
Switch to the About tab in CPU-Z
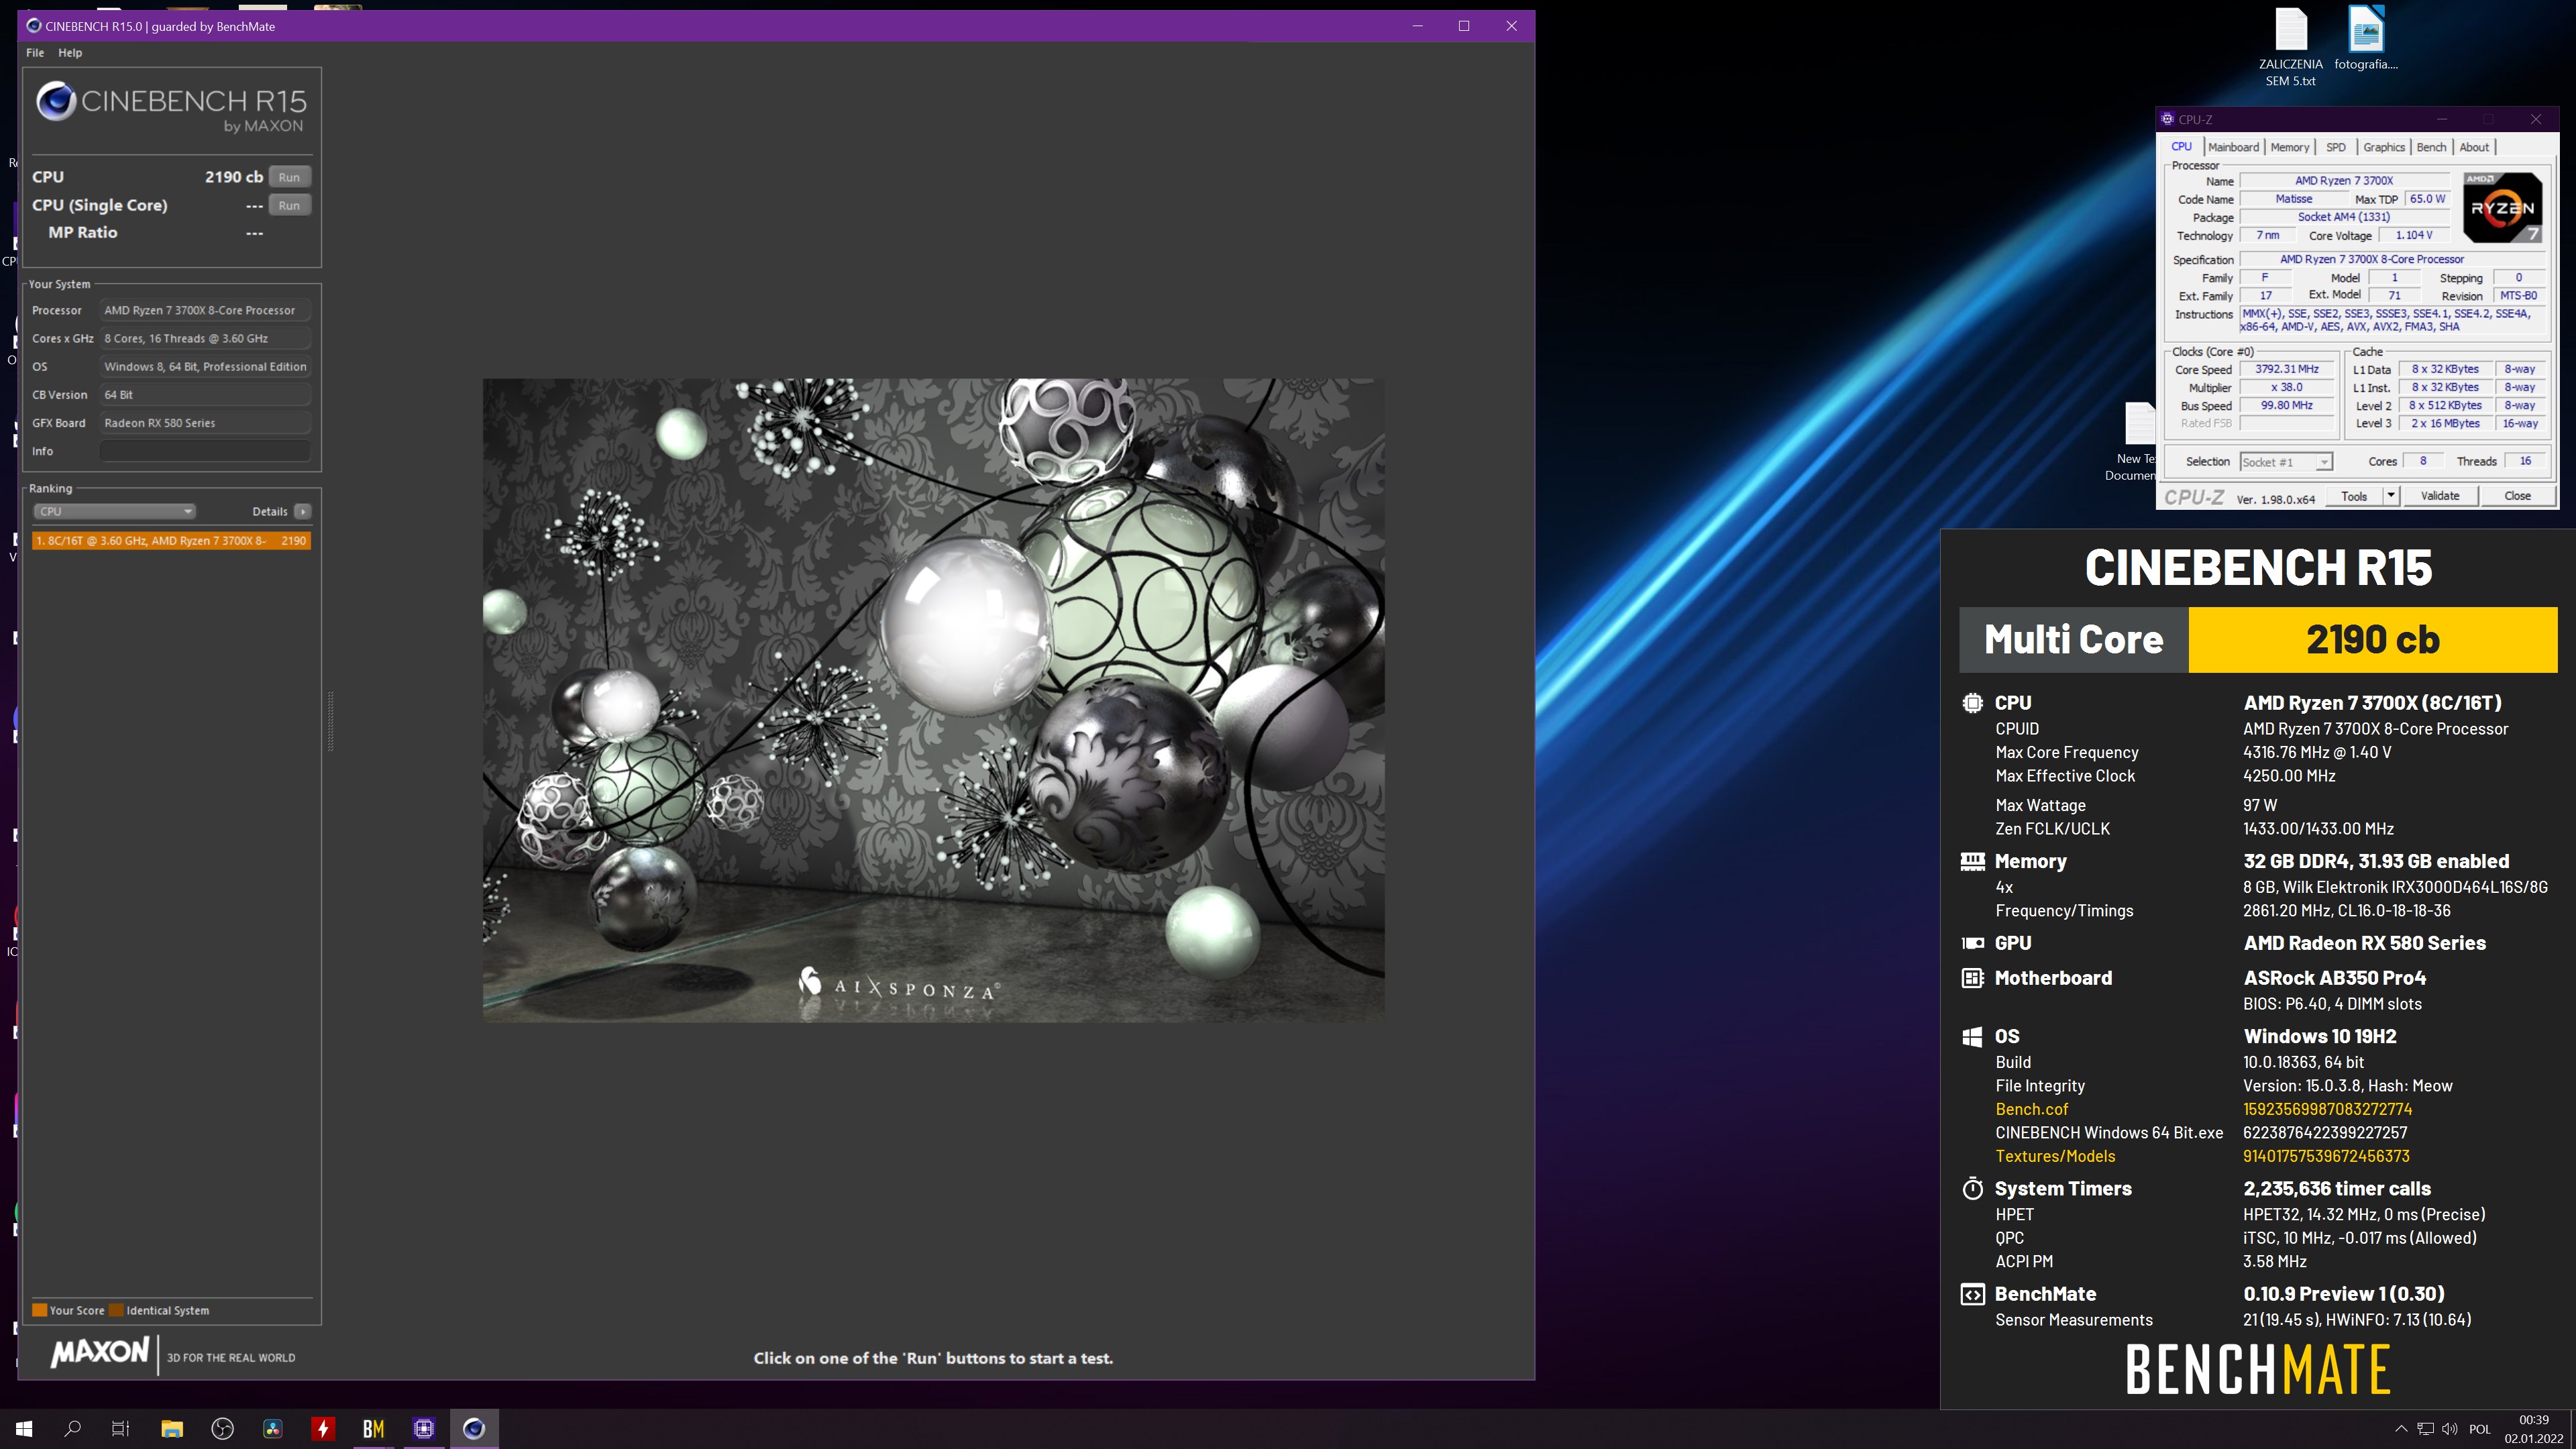(2474, 147)
